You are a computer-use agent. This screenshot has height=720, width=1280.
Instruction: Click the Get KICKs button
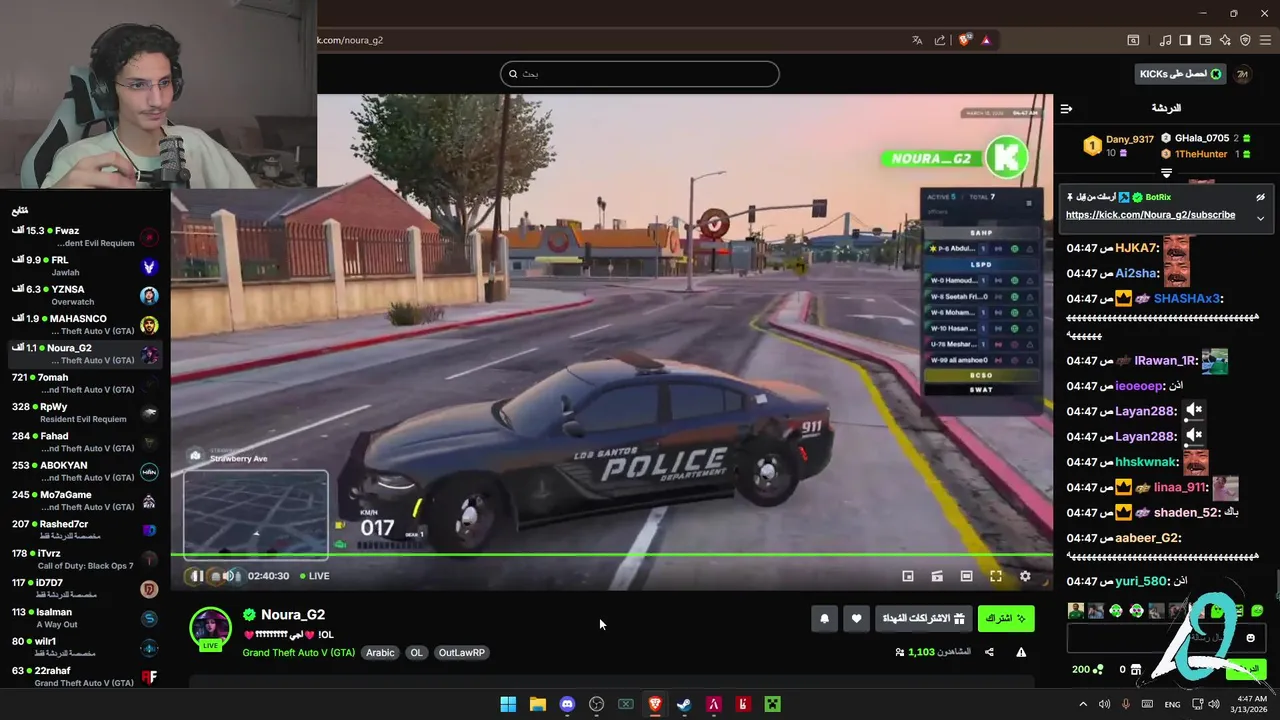[1181, 74]
